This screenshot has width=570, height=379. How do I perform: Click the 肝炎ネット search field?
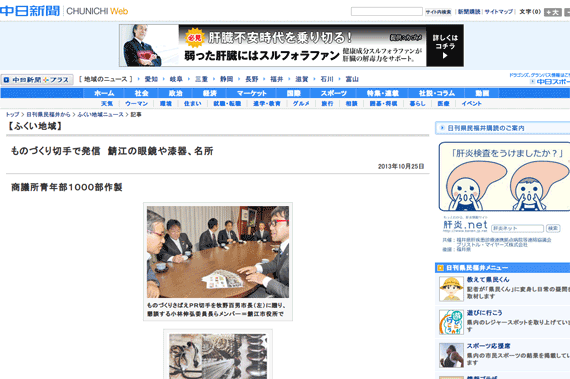tap(517, 228)
